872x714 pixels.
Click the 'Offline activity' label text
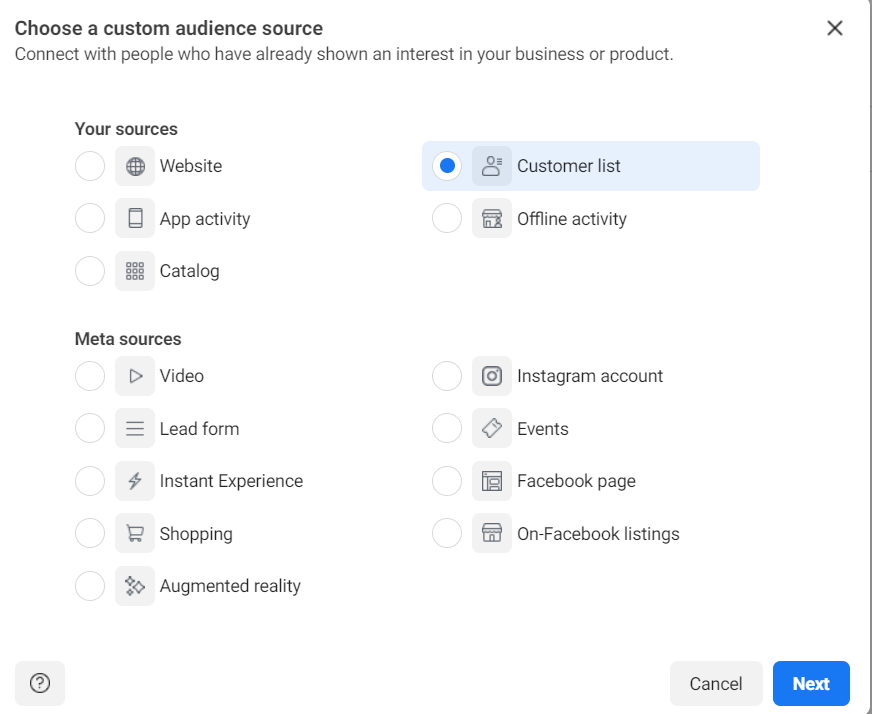tap(572, 219)
